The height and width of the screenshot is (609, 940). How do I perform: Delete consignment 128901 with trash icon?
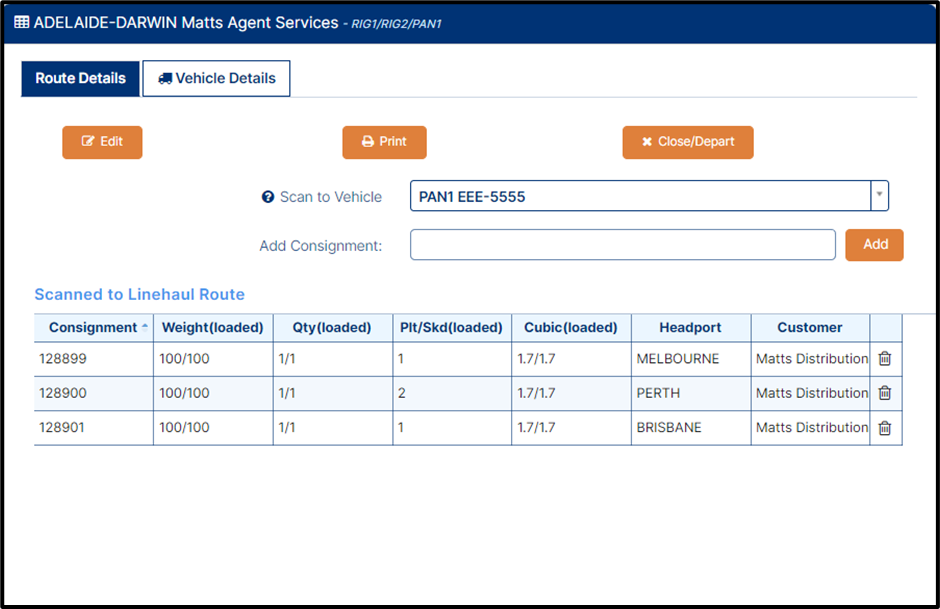pyautogui.click(x=885, y=427)
